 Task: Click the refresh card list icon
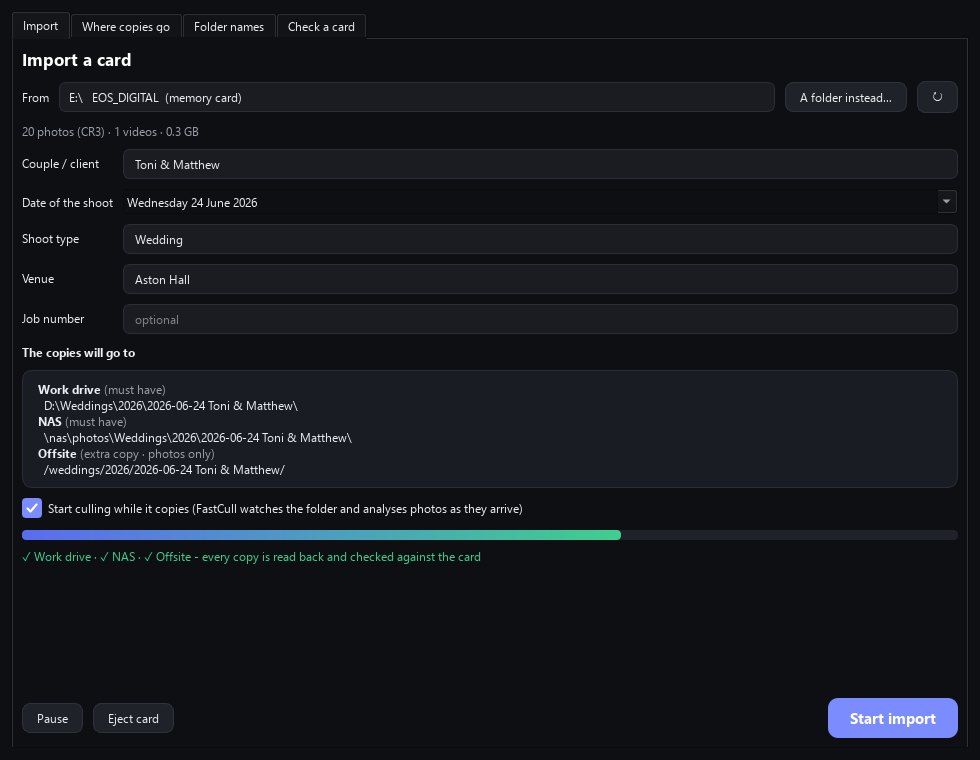click(937, 97)
